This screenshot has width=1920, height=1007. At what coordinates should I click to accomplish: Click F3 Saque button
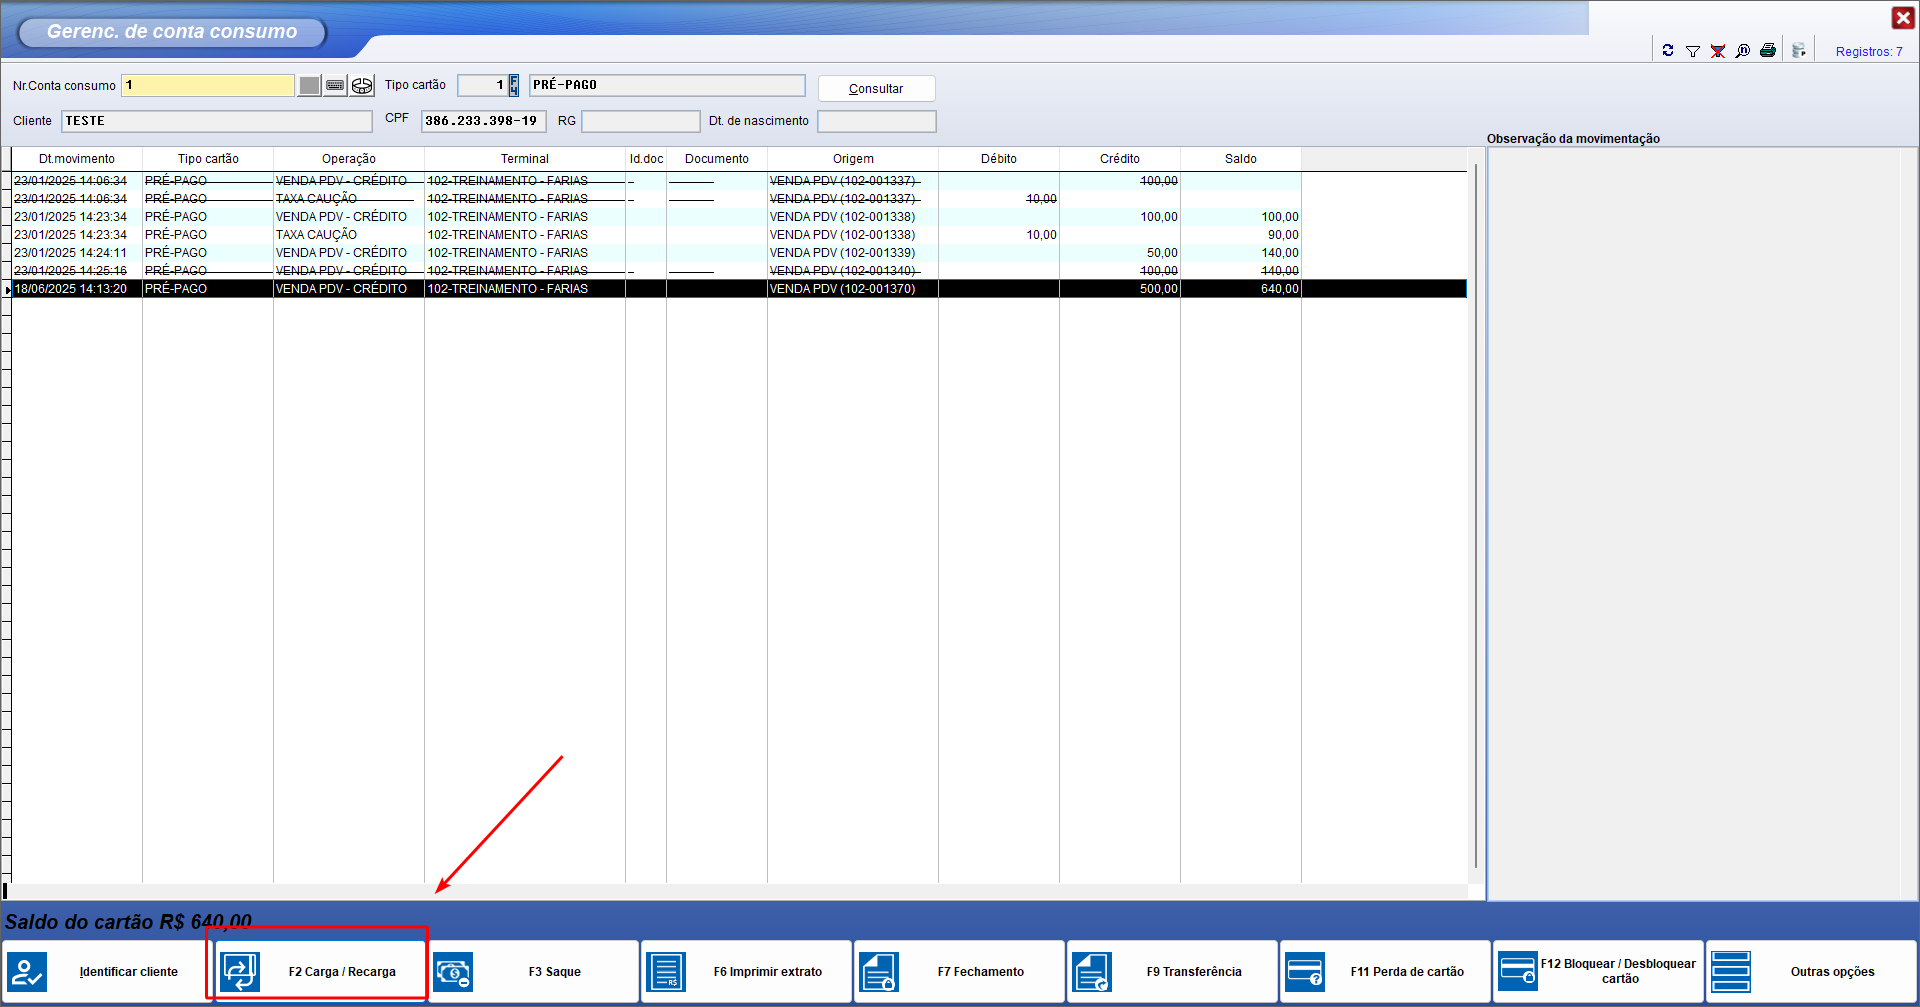point(533,971)
